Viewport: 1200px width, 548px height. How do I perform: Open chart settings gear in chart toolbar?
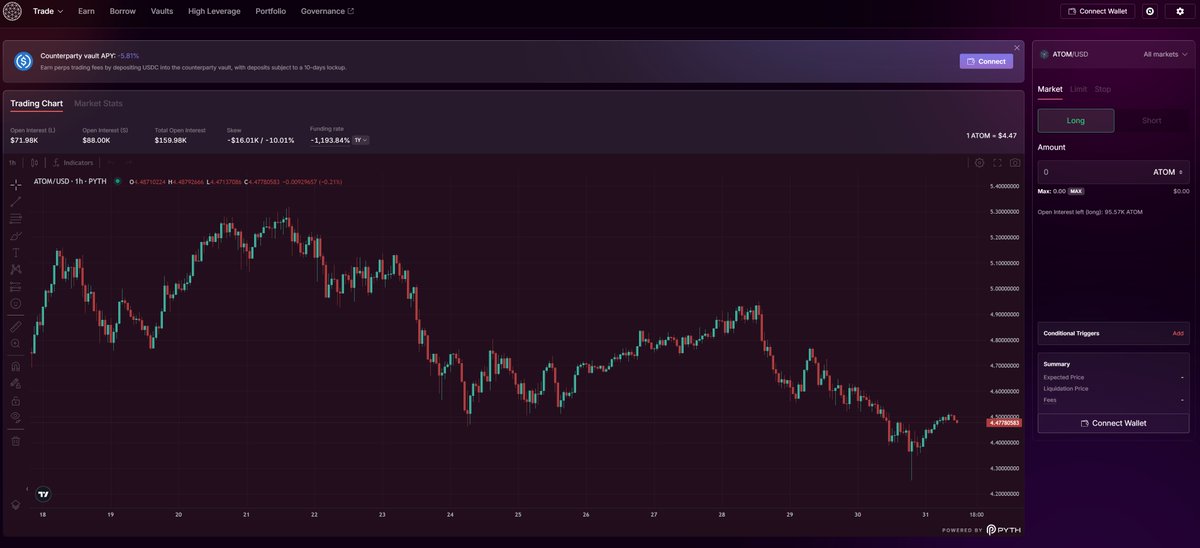tap(979, 162)
